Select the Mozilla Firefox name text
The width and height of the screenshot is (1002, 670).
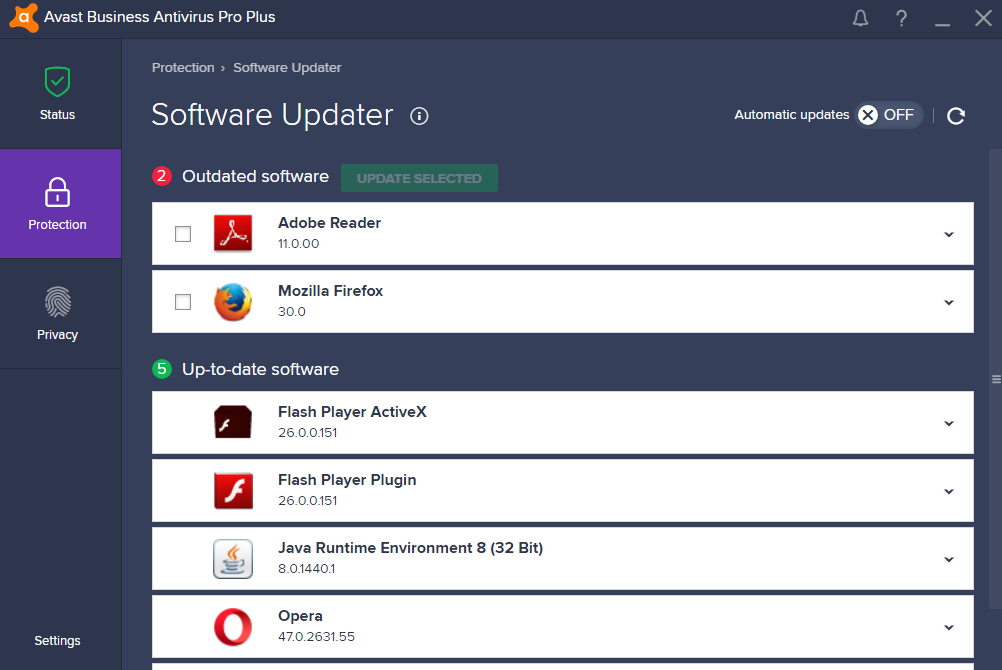pos(330,291)
